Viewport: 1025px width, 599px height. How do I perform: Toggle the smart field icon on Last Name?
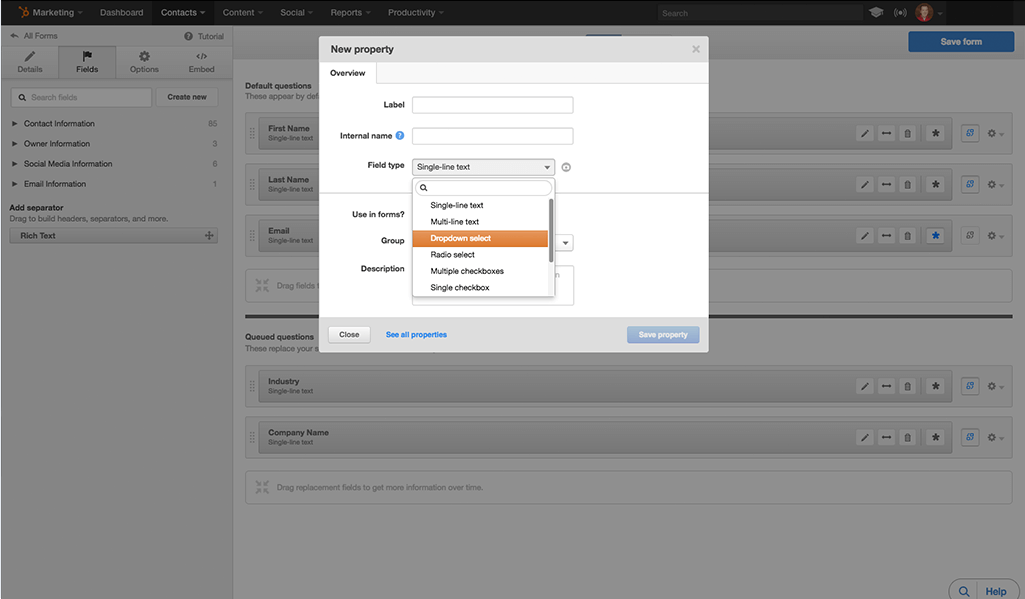click(x=969, y=184)
